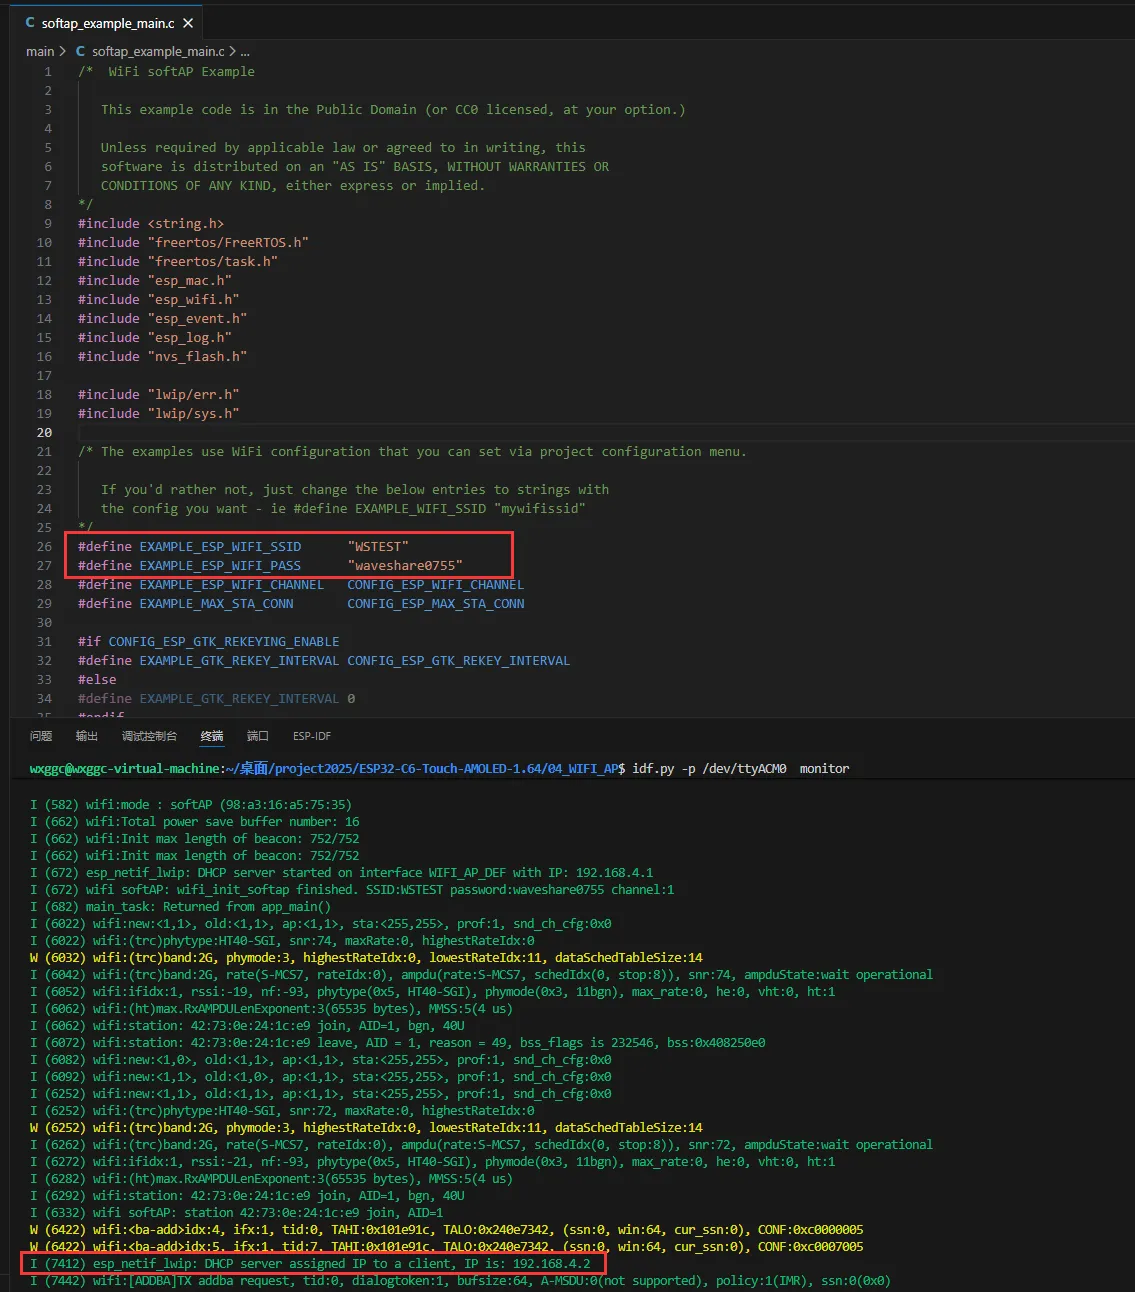
Task: Open the 输出 panel tab
Action: (x=87, y=736)
